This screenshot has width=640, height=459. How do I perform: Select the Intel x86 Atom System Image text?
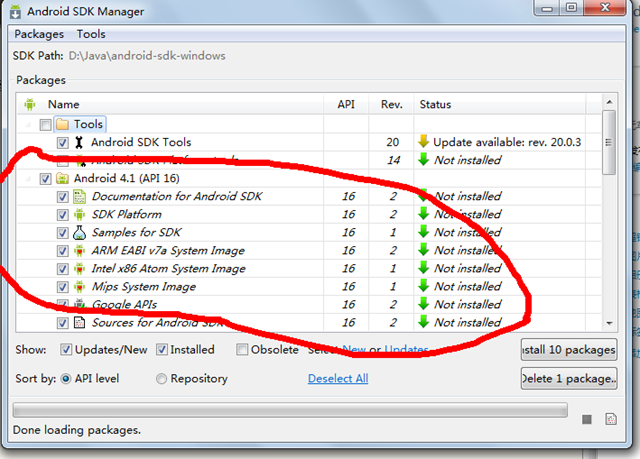(169, 268)
